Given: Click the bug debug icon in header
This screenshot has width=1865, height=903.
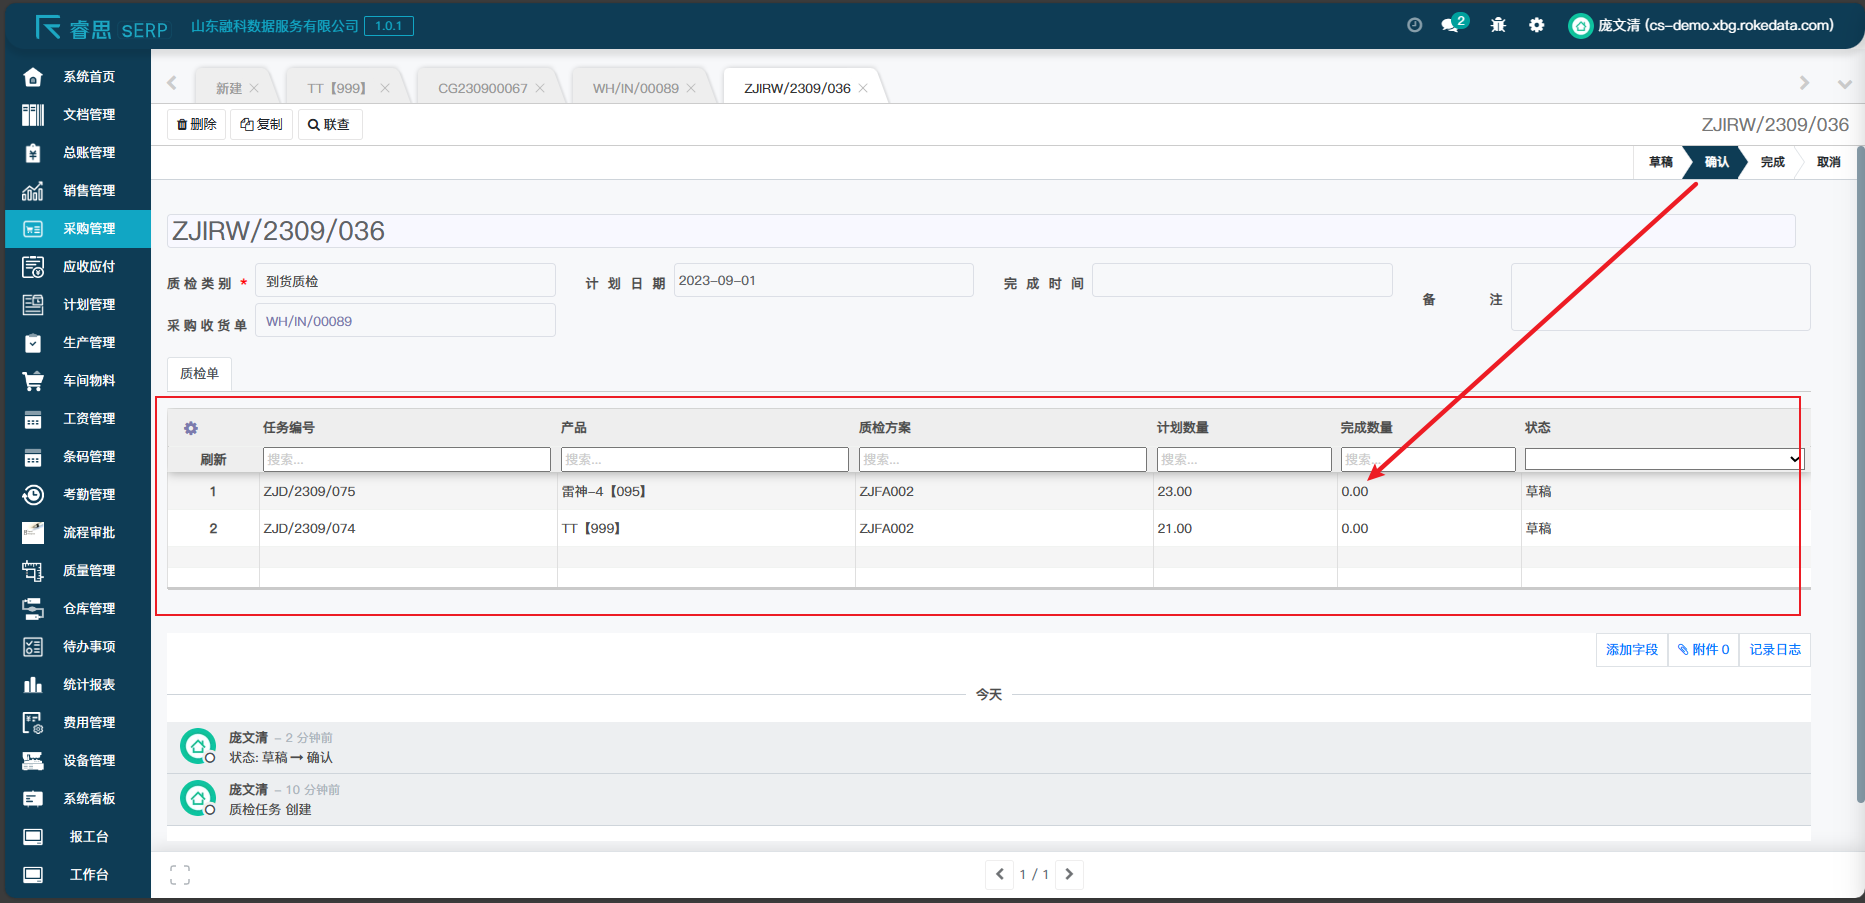Looking at the screenshot, I should click(x=1498, y=25).
